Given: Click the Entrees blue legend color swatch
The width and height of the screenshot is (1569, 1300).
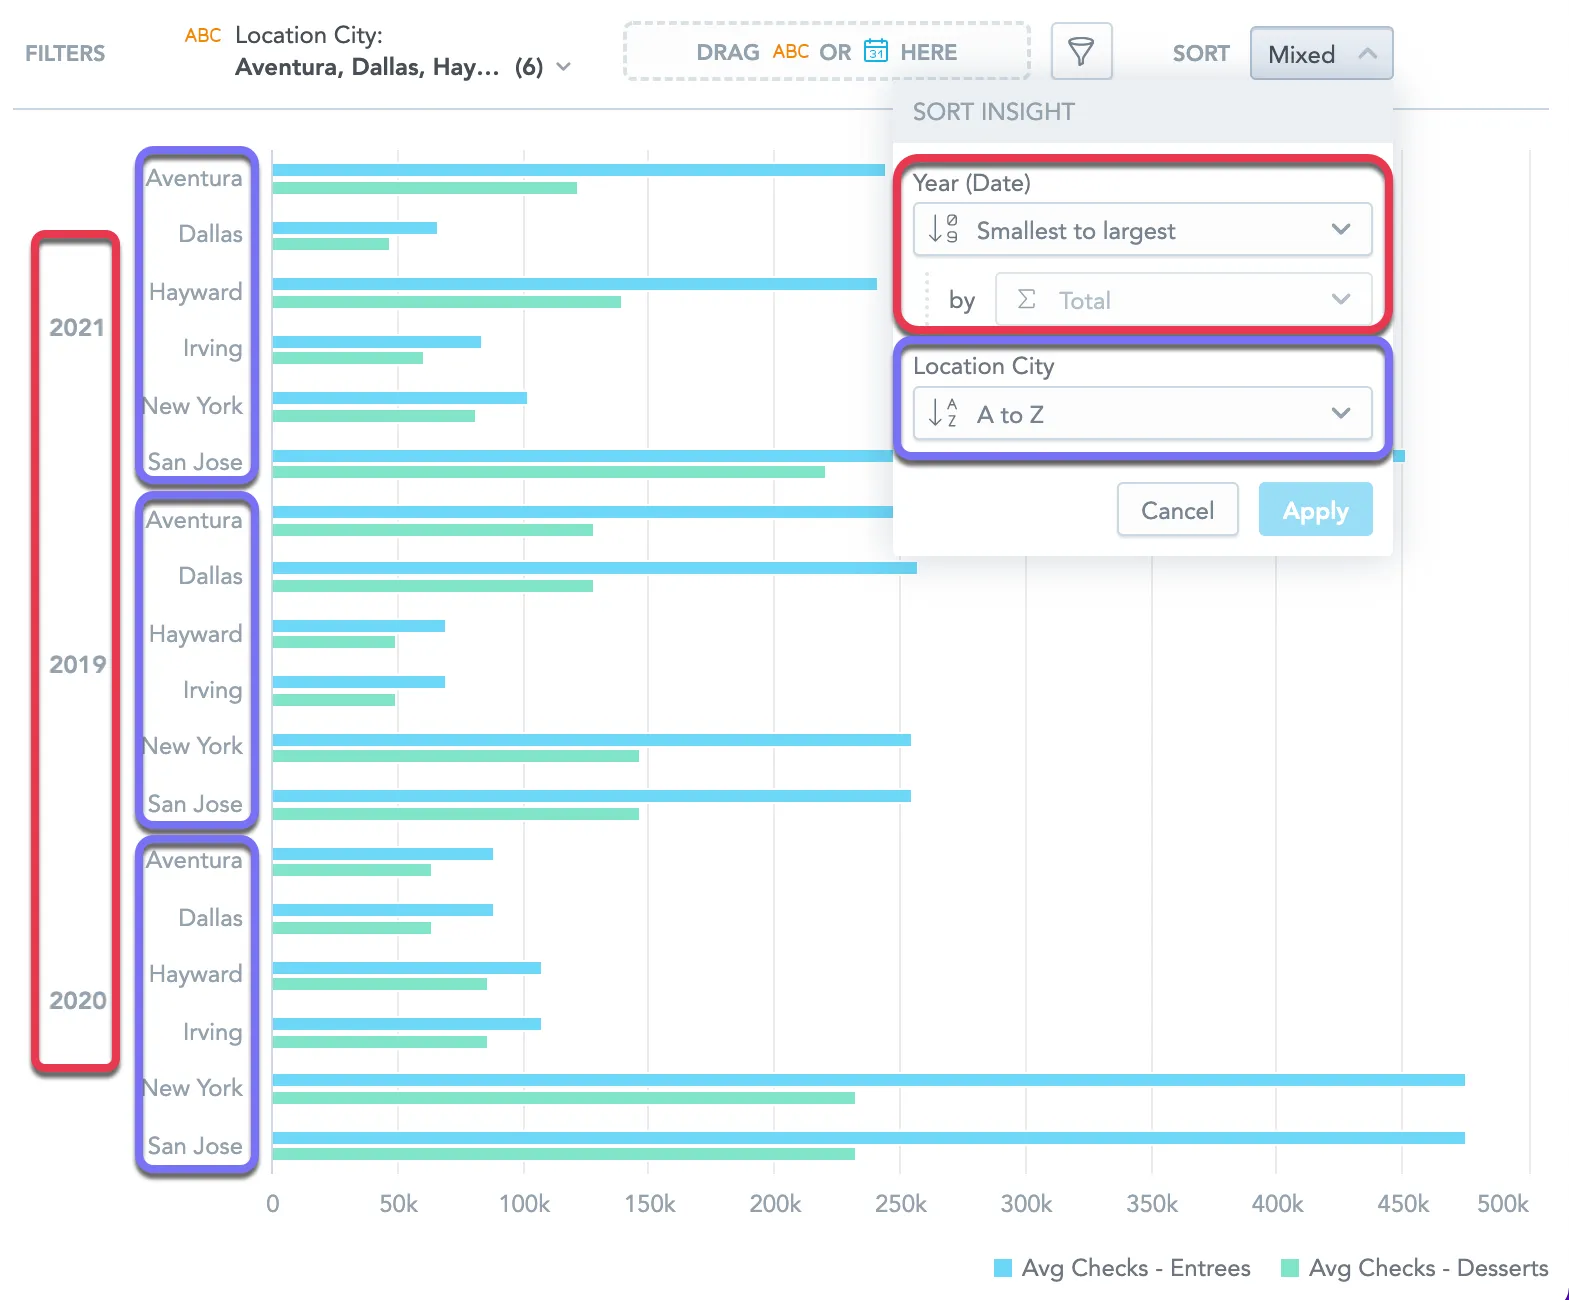Looking at the screenshot, I should tap(1003, 1268).
